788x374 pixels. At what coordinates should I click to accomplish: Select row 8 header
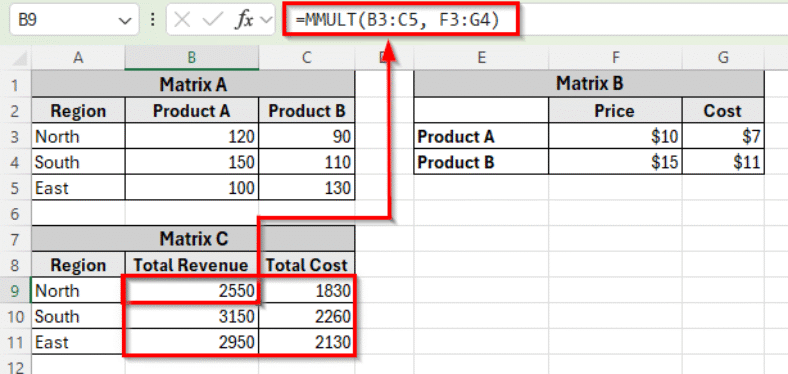[15, 265]
